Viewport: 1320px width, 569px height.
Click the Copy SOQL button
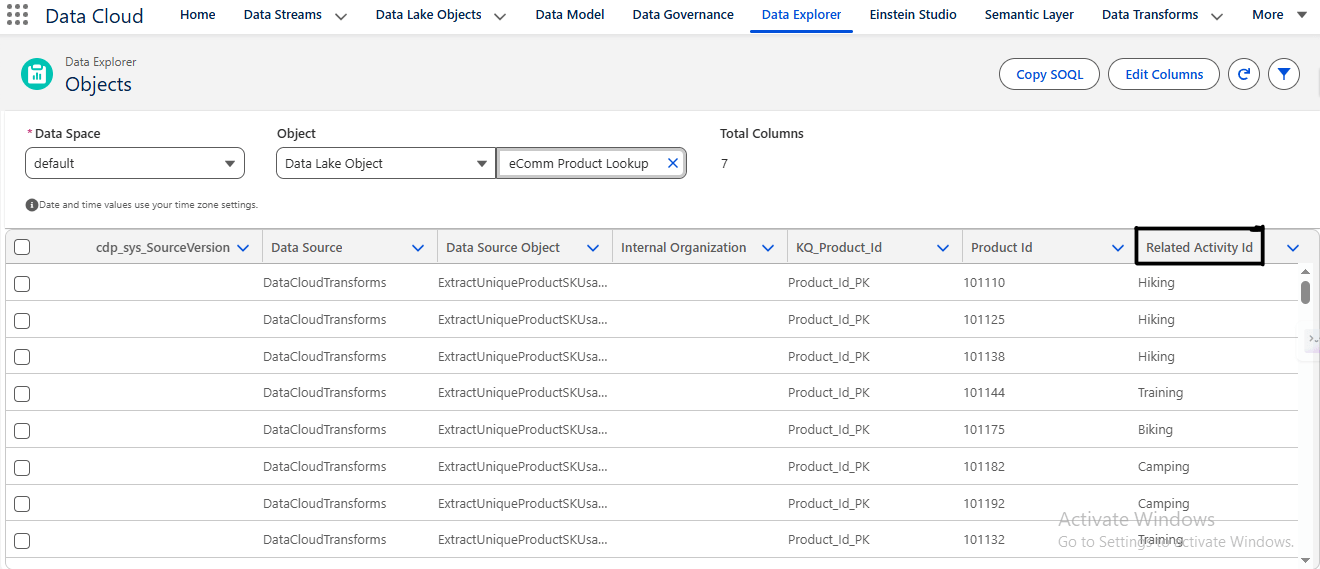1049,74
